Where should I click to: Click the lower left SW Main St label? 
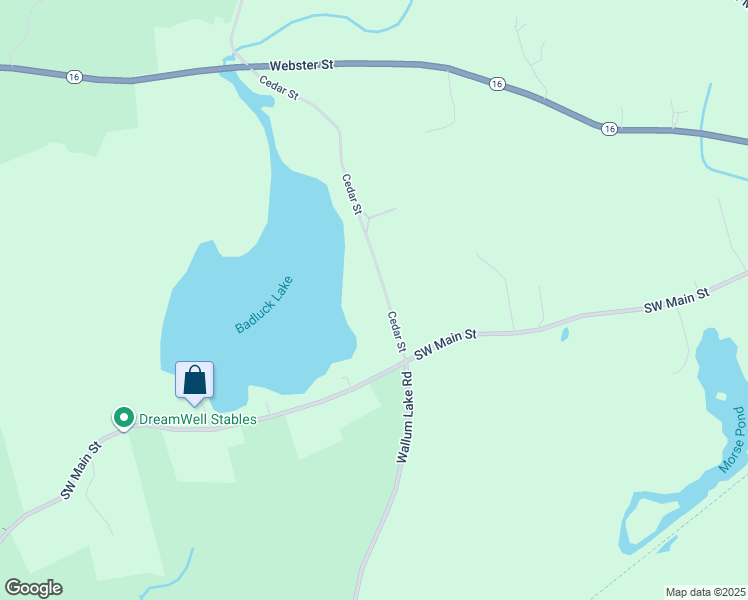[x=81, y=471]
